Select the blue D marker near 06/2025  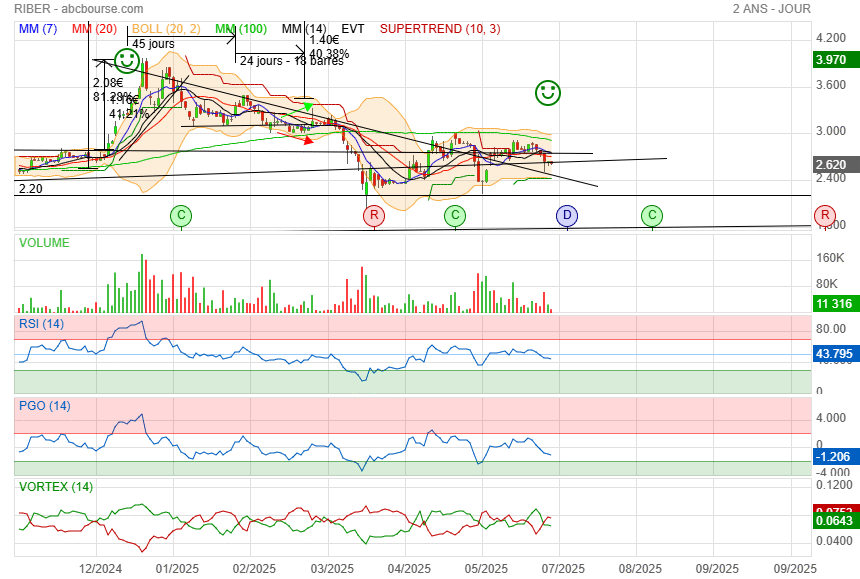click(567, 215)
